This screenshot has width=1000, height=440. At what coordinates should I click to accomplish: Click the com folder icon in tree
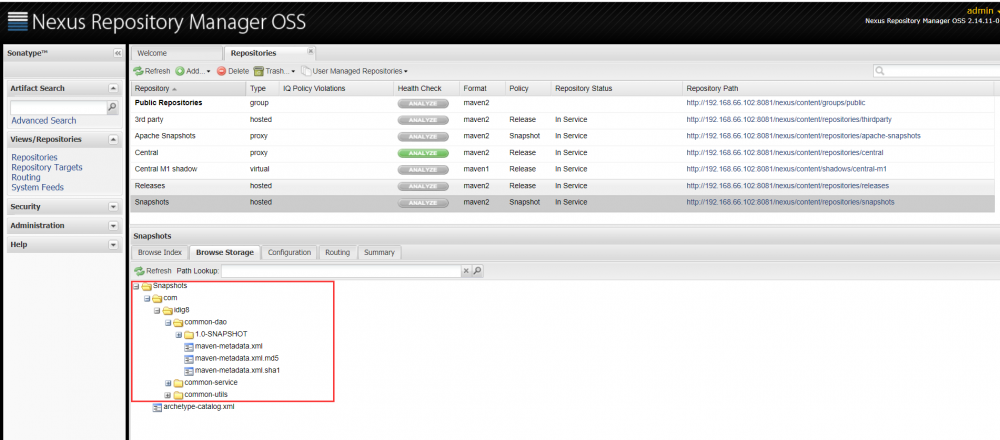click(x=157, y=298)
